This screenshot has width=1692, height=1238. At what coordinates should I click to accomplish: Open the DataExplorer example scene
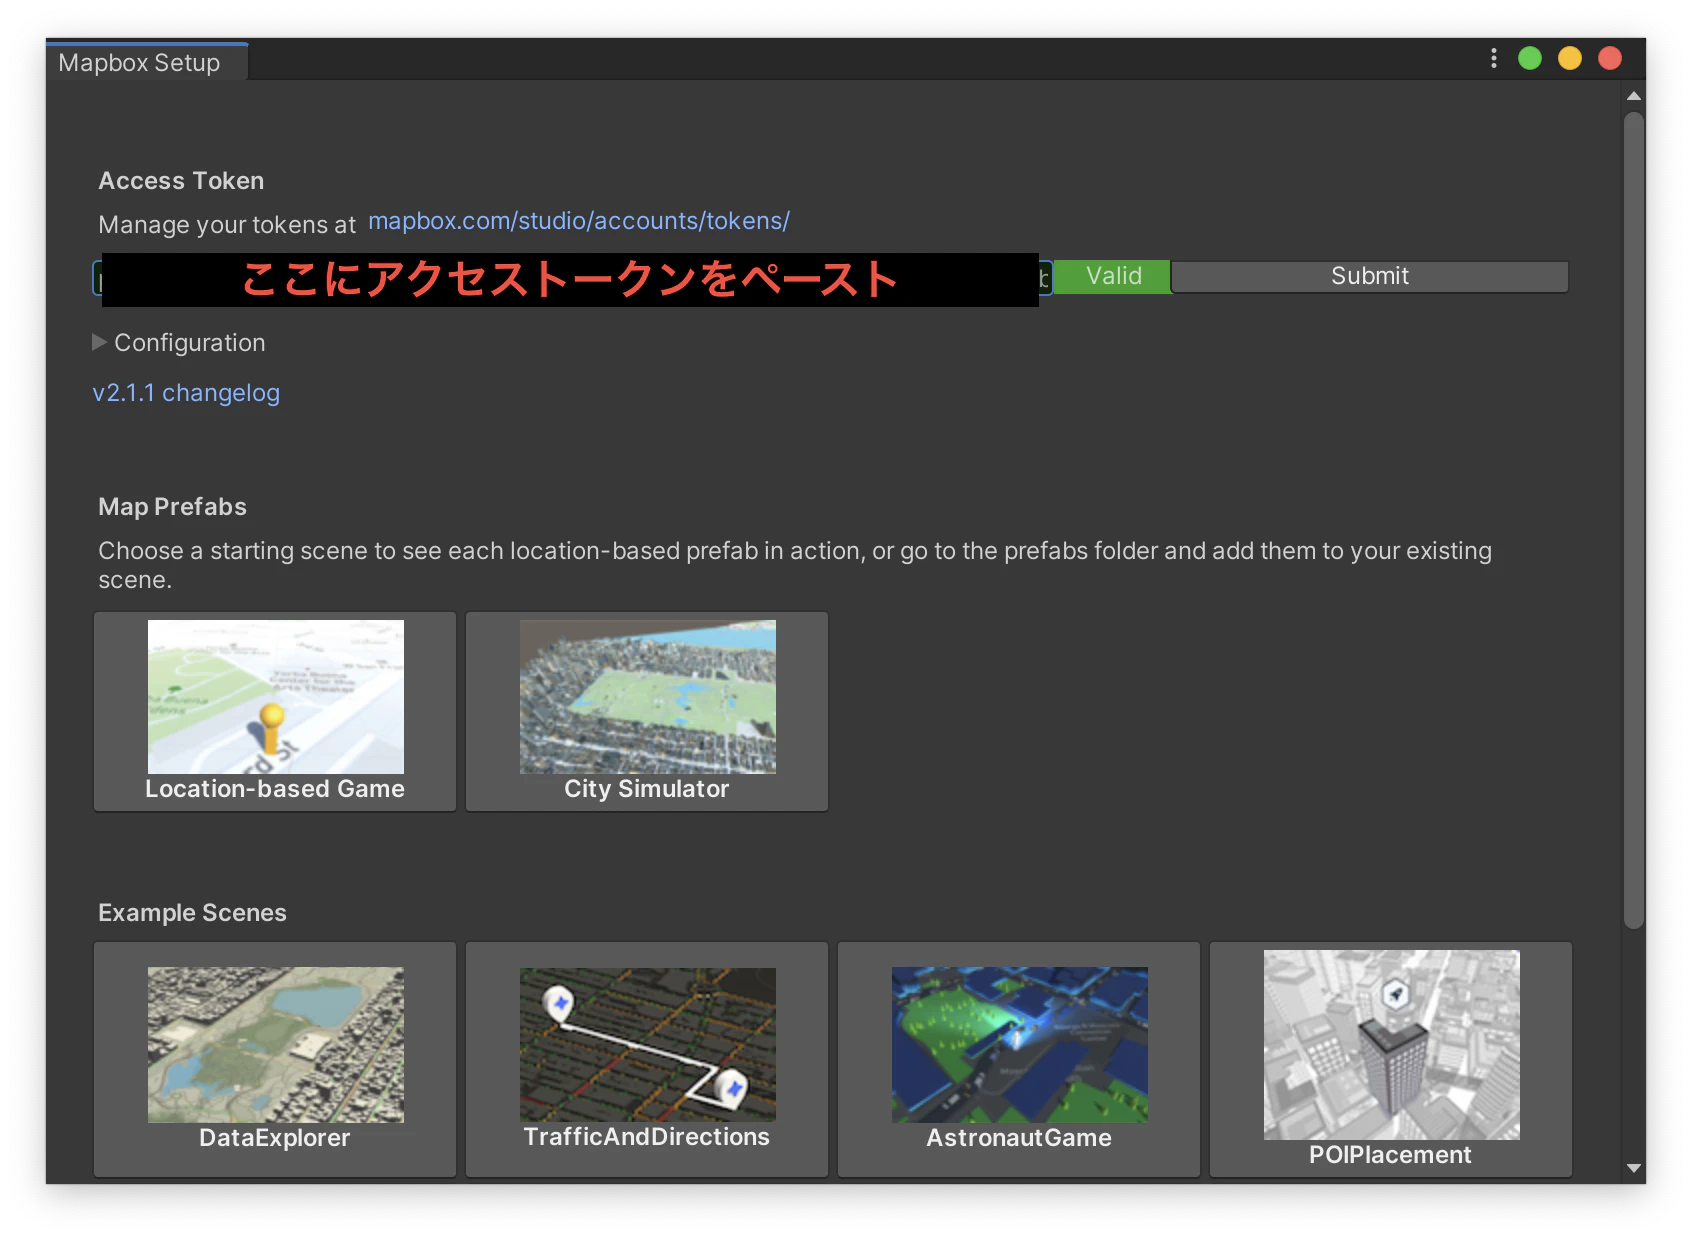tap(275, 1059)
